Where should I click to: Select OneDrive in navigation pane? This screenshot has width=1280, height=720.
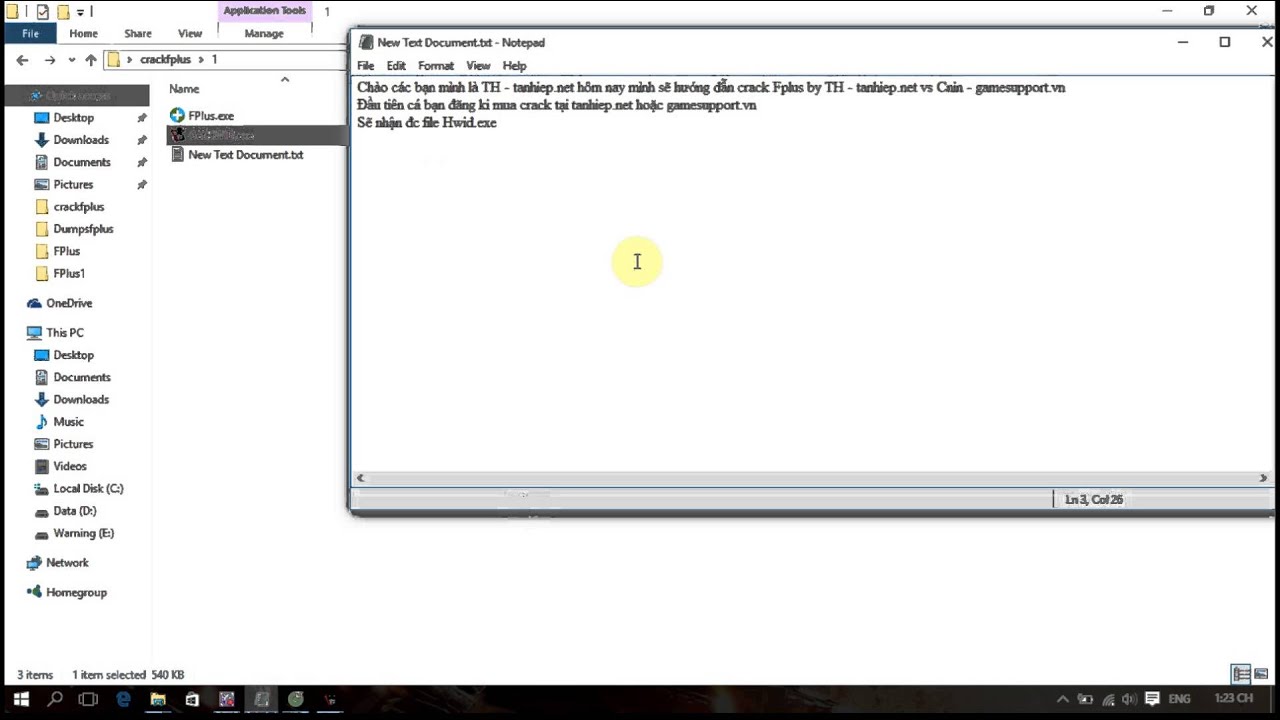69,303
